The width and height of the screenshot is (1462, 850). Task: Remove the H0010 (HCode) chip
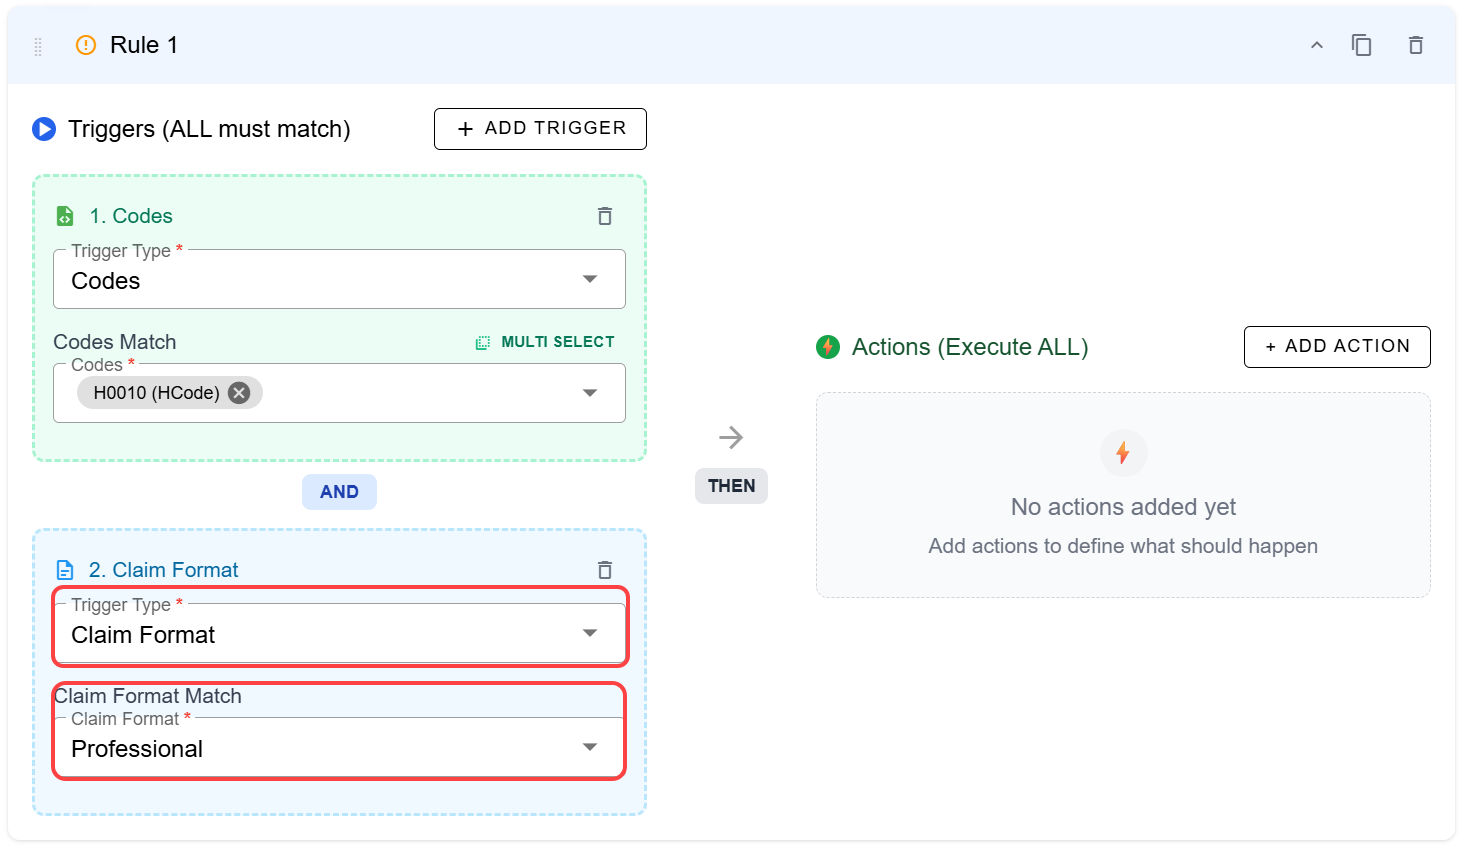pyautogui.click(x=239, y=393)
